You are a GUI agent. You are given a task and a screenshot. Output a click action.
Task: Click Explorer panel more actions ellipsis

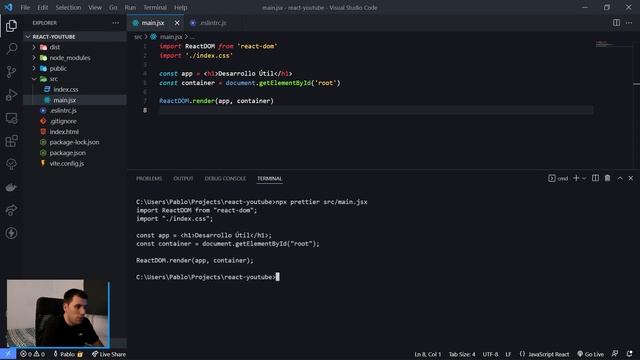[116, 23]
